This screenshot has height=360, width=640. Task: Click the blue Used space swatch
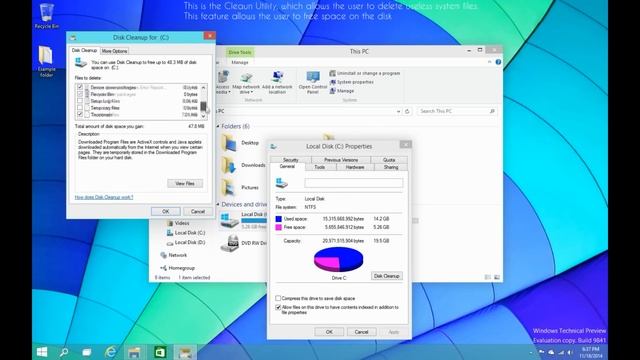tap(278, 219)
